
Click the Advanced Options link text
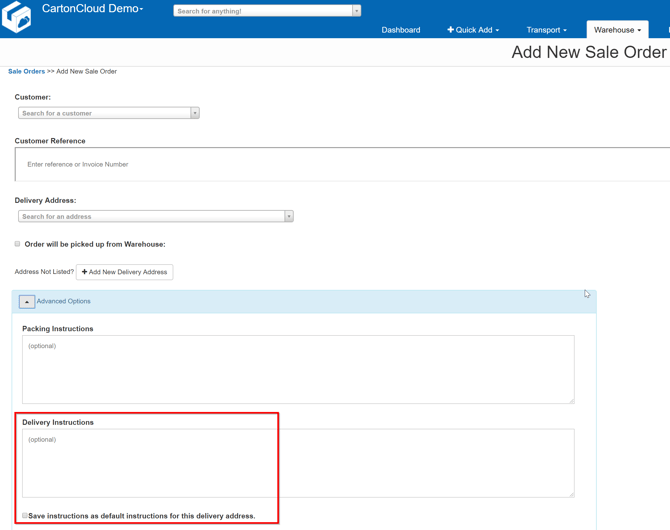point(64,301)
